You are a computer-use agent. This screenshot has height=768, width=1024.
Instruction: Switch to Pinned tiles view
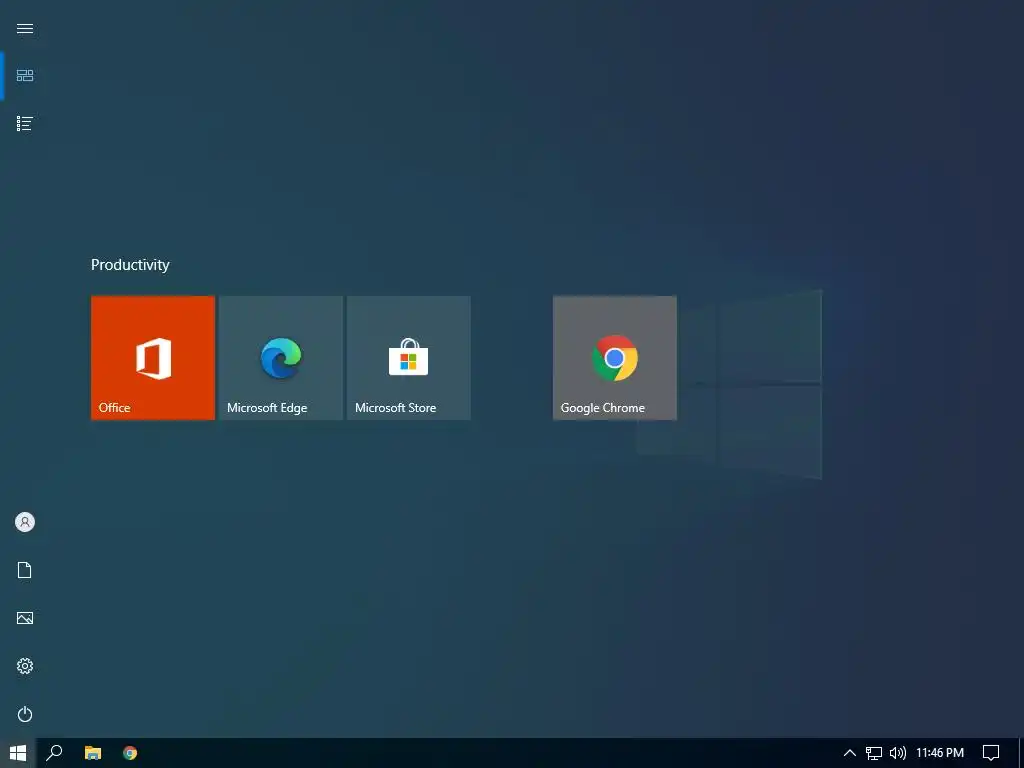[25, 76]
